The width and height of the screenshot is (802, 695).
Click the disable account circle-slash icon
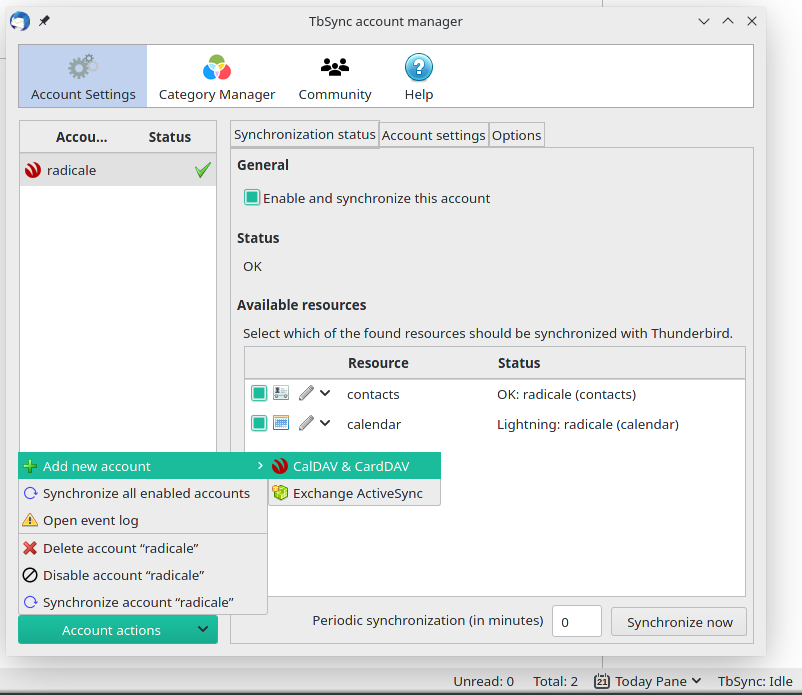click(30, 575)
